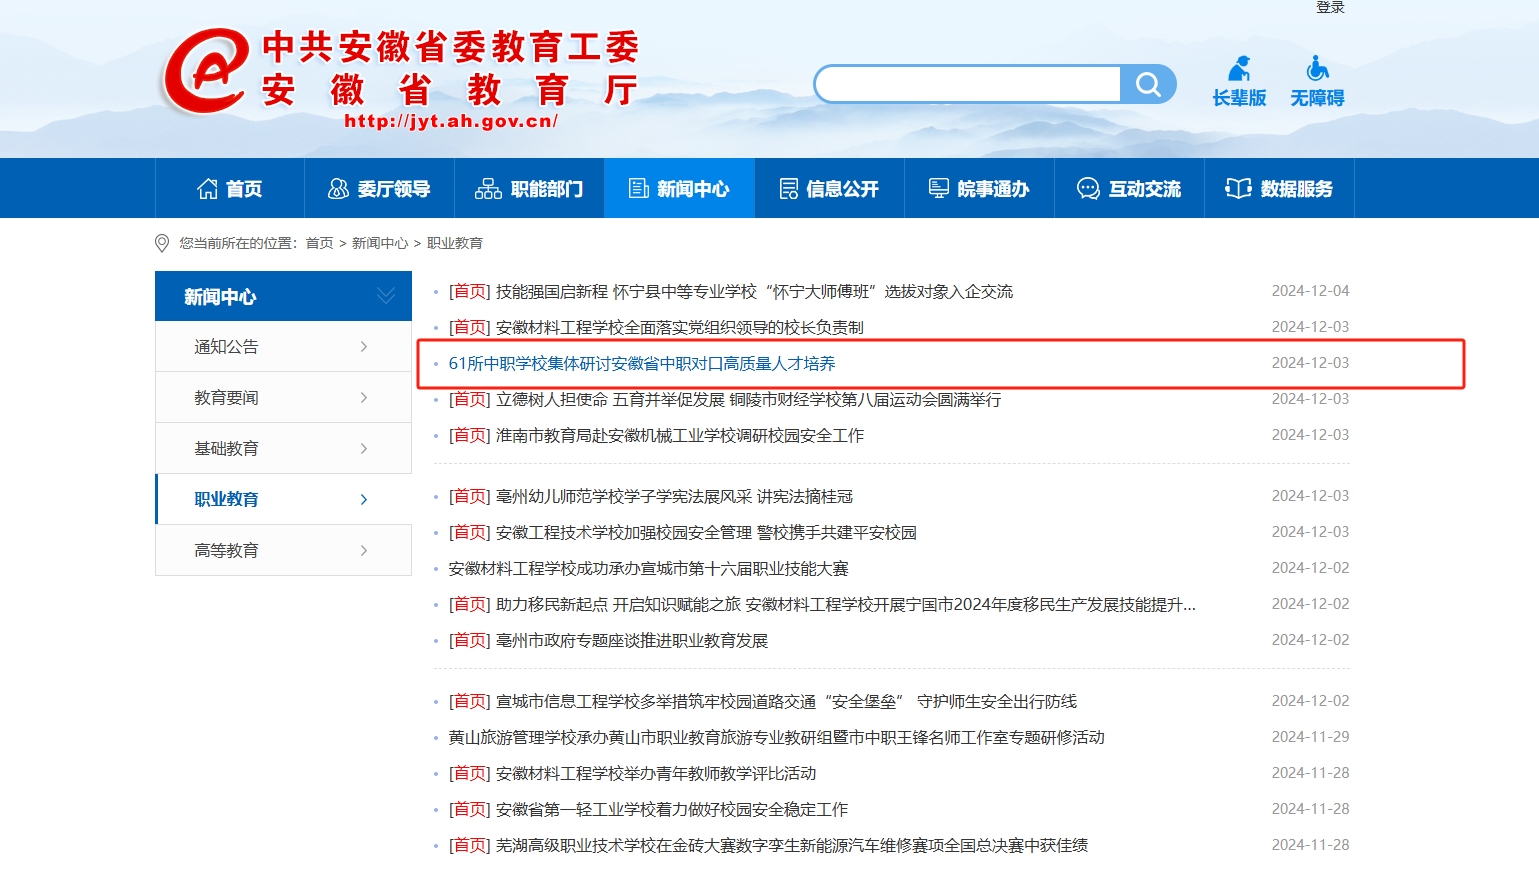Screen dimensions: 1539x872
Task: Open the 信息公开 navigation menu
Action: [829, 189]
